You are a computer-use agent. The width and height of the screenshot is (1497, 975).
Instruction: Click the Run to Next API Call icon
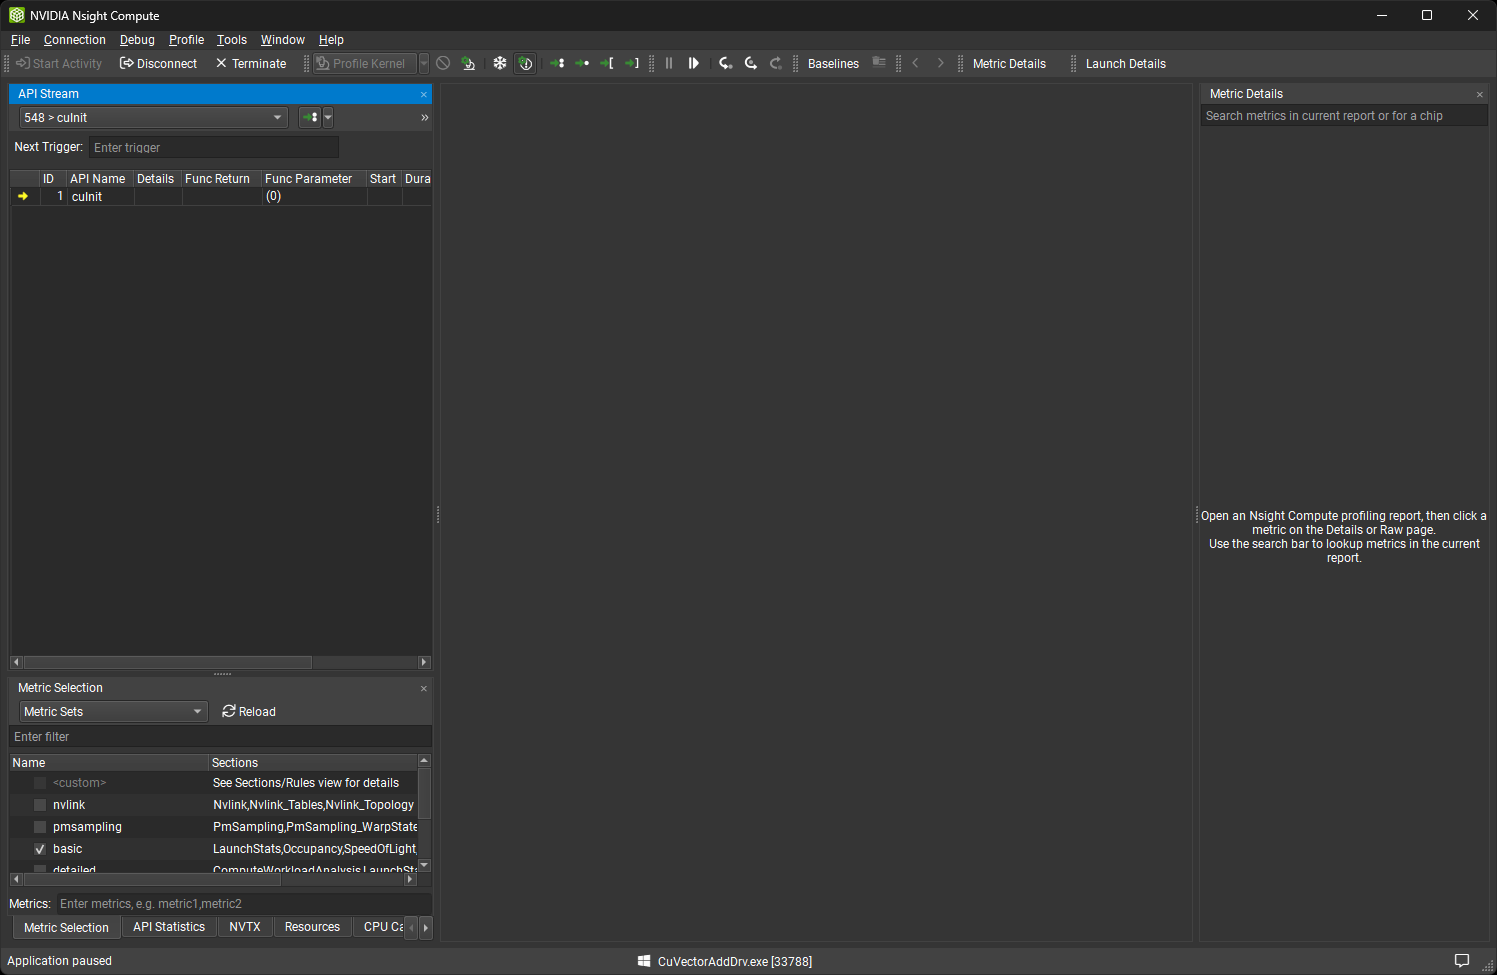click(581, 63)
